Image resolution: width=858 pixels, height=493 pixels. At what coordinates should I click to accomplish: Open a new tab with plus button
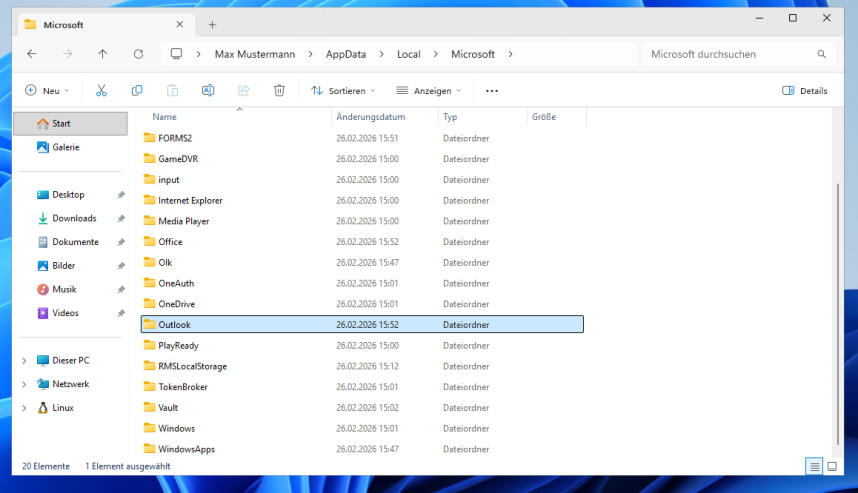click(x=212, y=24)
